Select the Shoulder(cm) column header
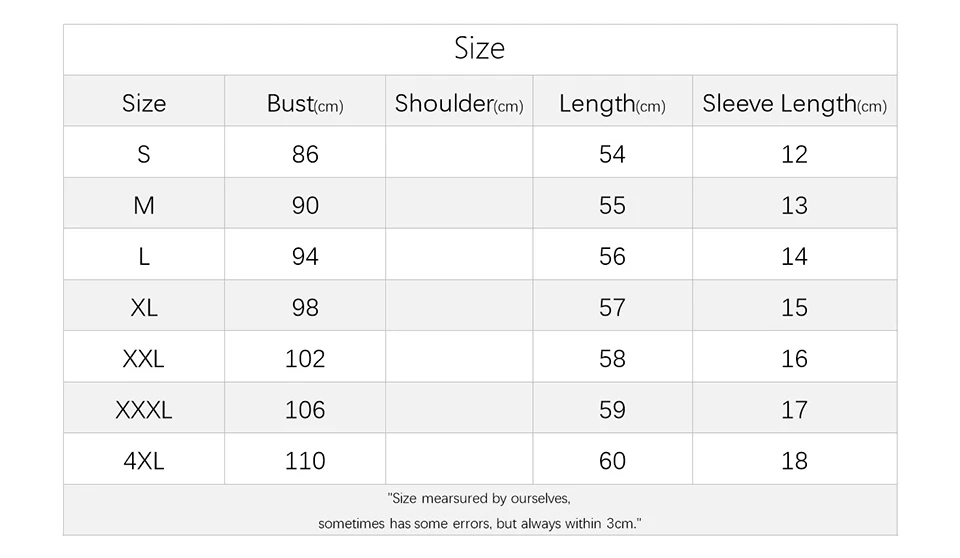 pos(459,104)
